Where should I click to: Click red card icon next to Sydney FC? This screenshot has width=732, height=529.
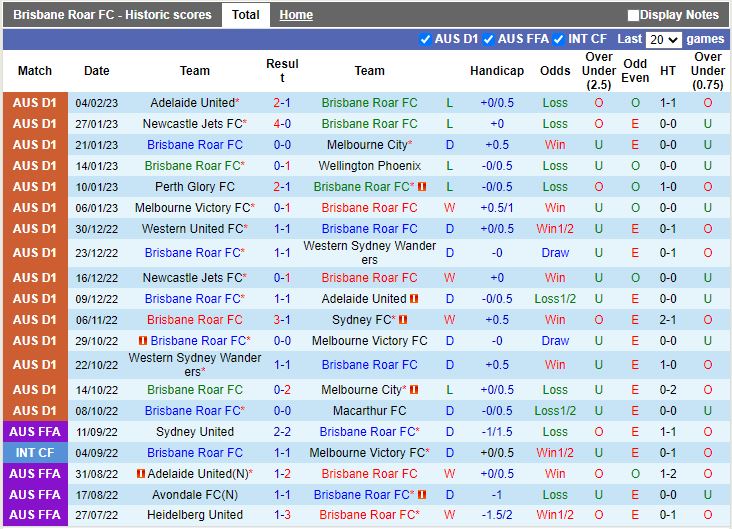[403, 320]
